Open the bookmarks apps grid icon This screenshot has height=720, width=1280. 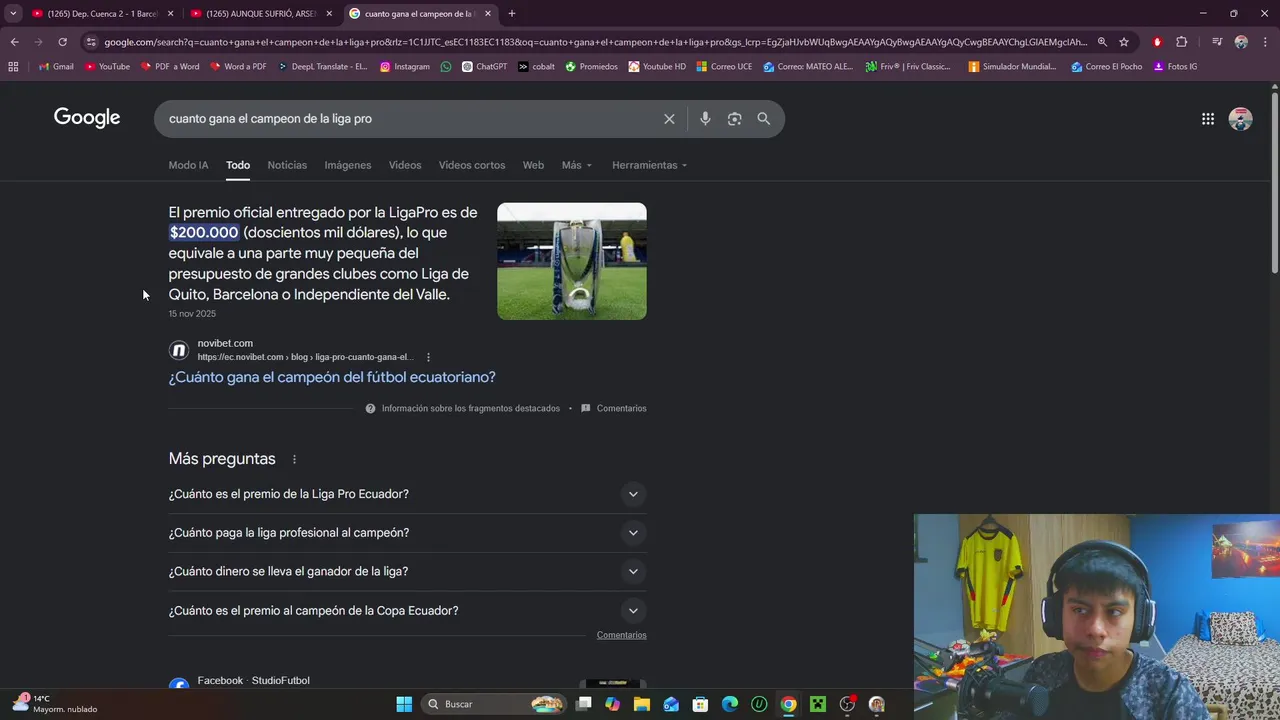click(x=13, y=67)
